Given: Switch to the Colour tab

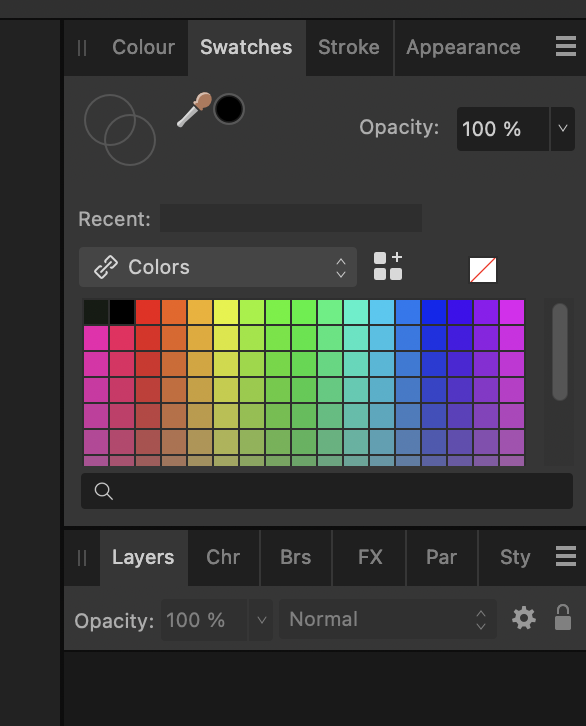Looking at the screenshot, I should coord(143,47).
